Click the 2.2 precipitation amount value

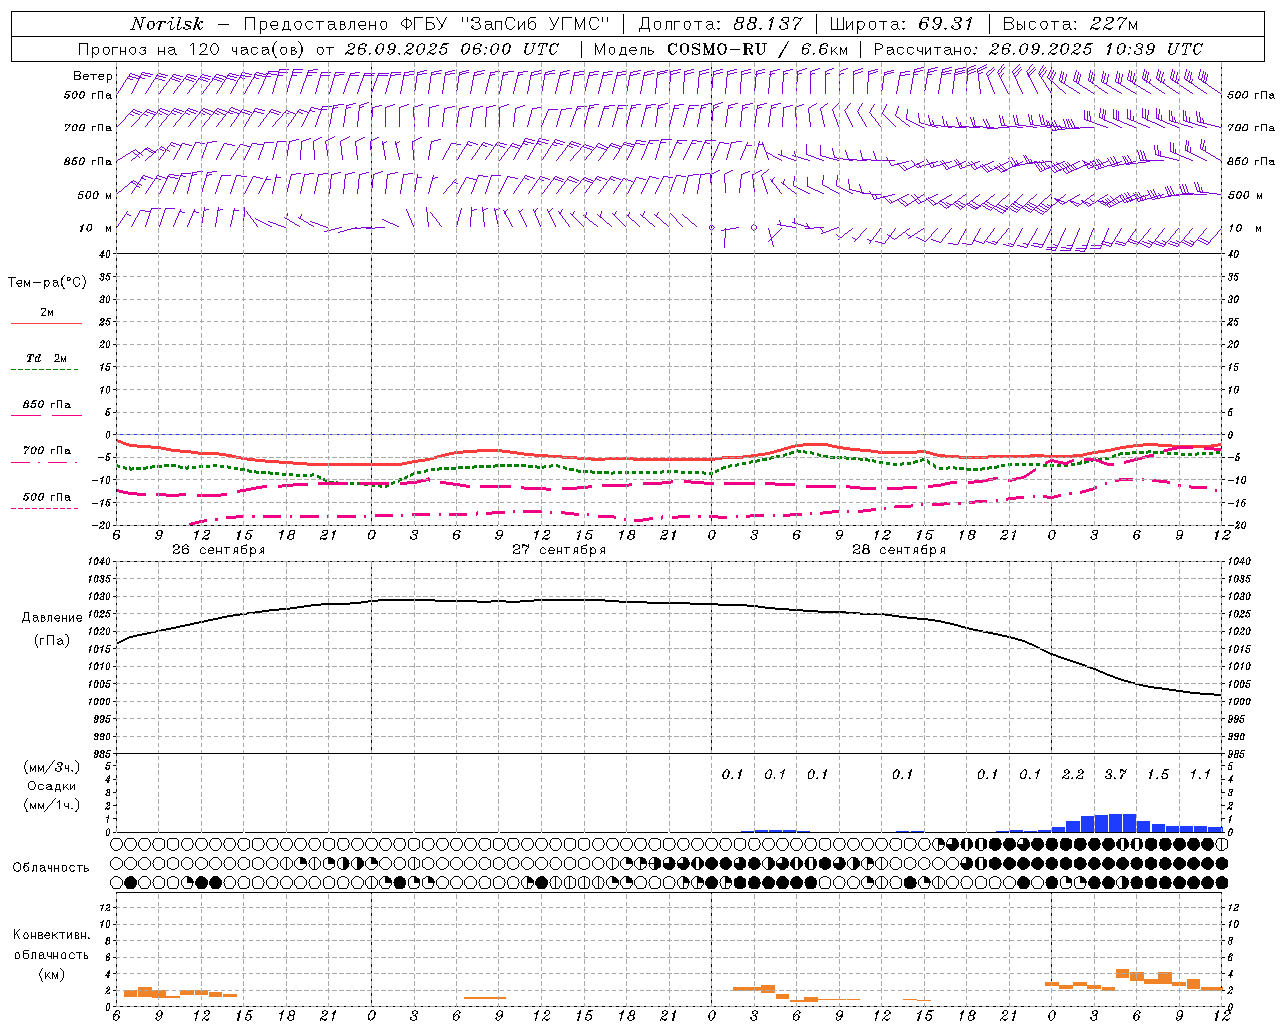click(x=1072, y=774)
